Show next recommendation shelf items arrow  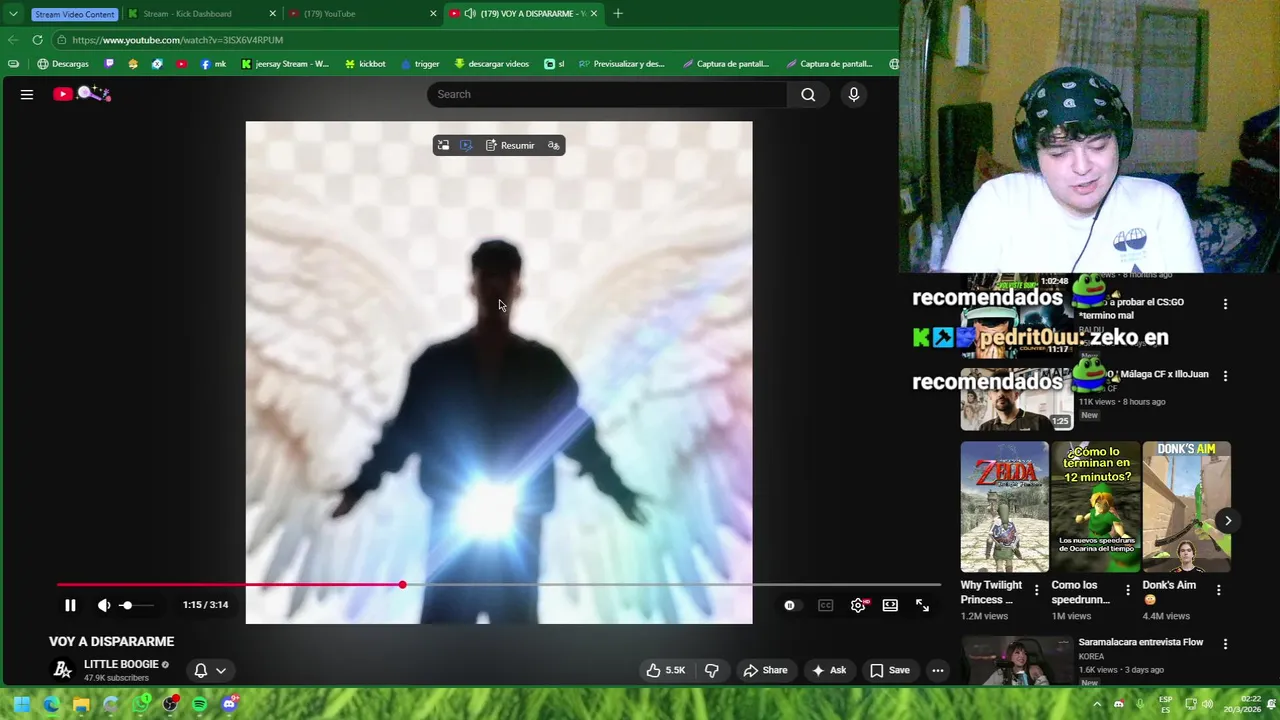[1228, 520]
